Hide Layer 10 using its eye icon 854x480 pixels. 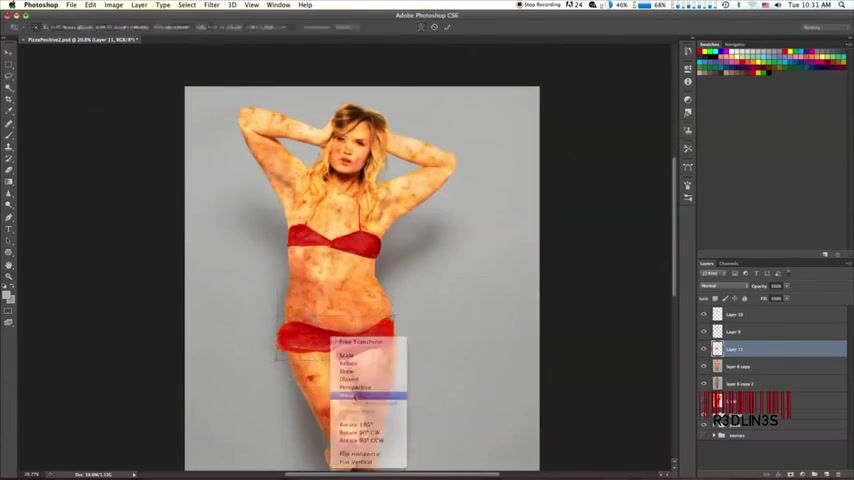click(x=703, y=314)
